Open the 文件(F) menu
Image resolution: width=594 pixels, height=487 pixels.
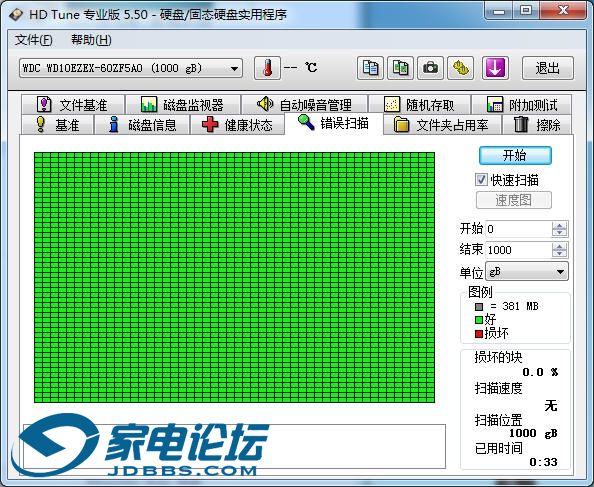(x=33, y=40)
